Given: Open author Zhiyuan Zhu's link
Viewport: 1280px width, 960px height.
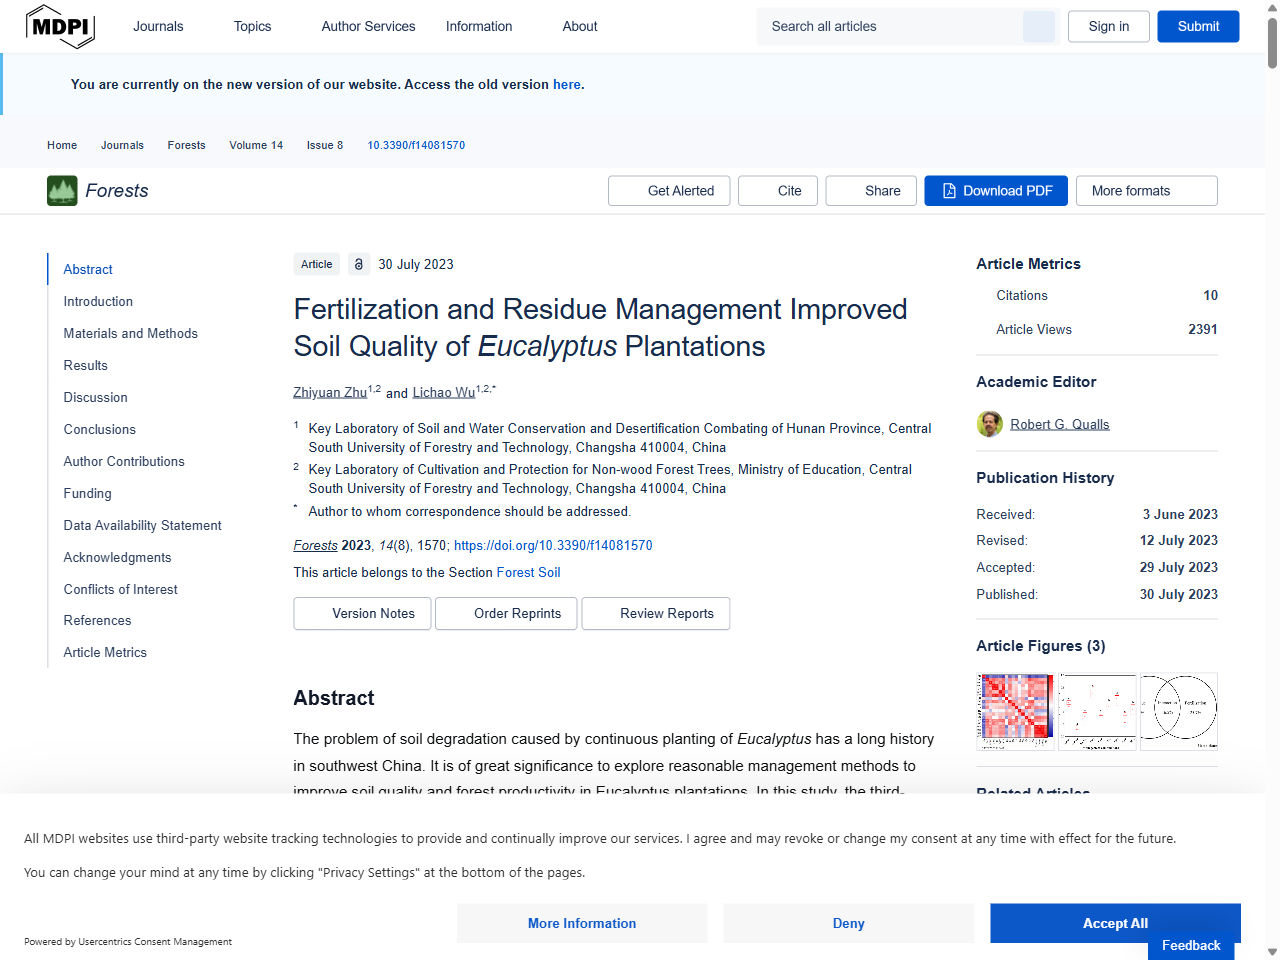Looking at the screenshot, I should click(330, 392).
